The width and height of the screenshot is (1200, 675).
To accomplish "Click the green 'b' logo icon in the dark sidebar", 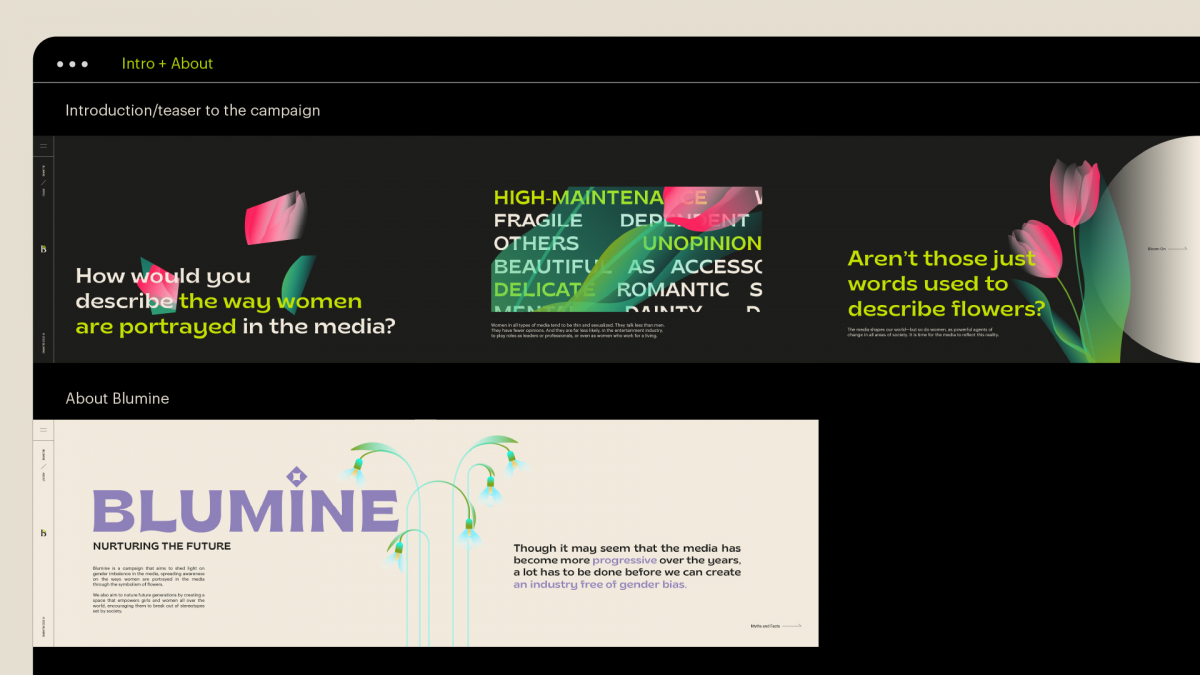I will [x=43, y=248].
